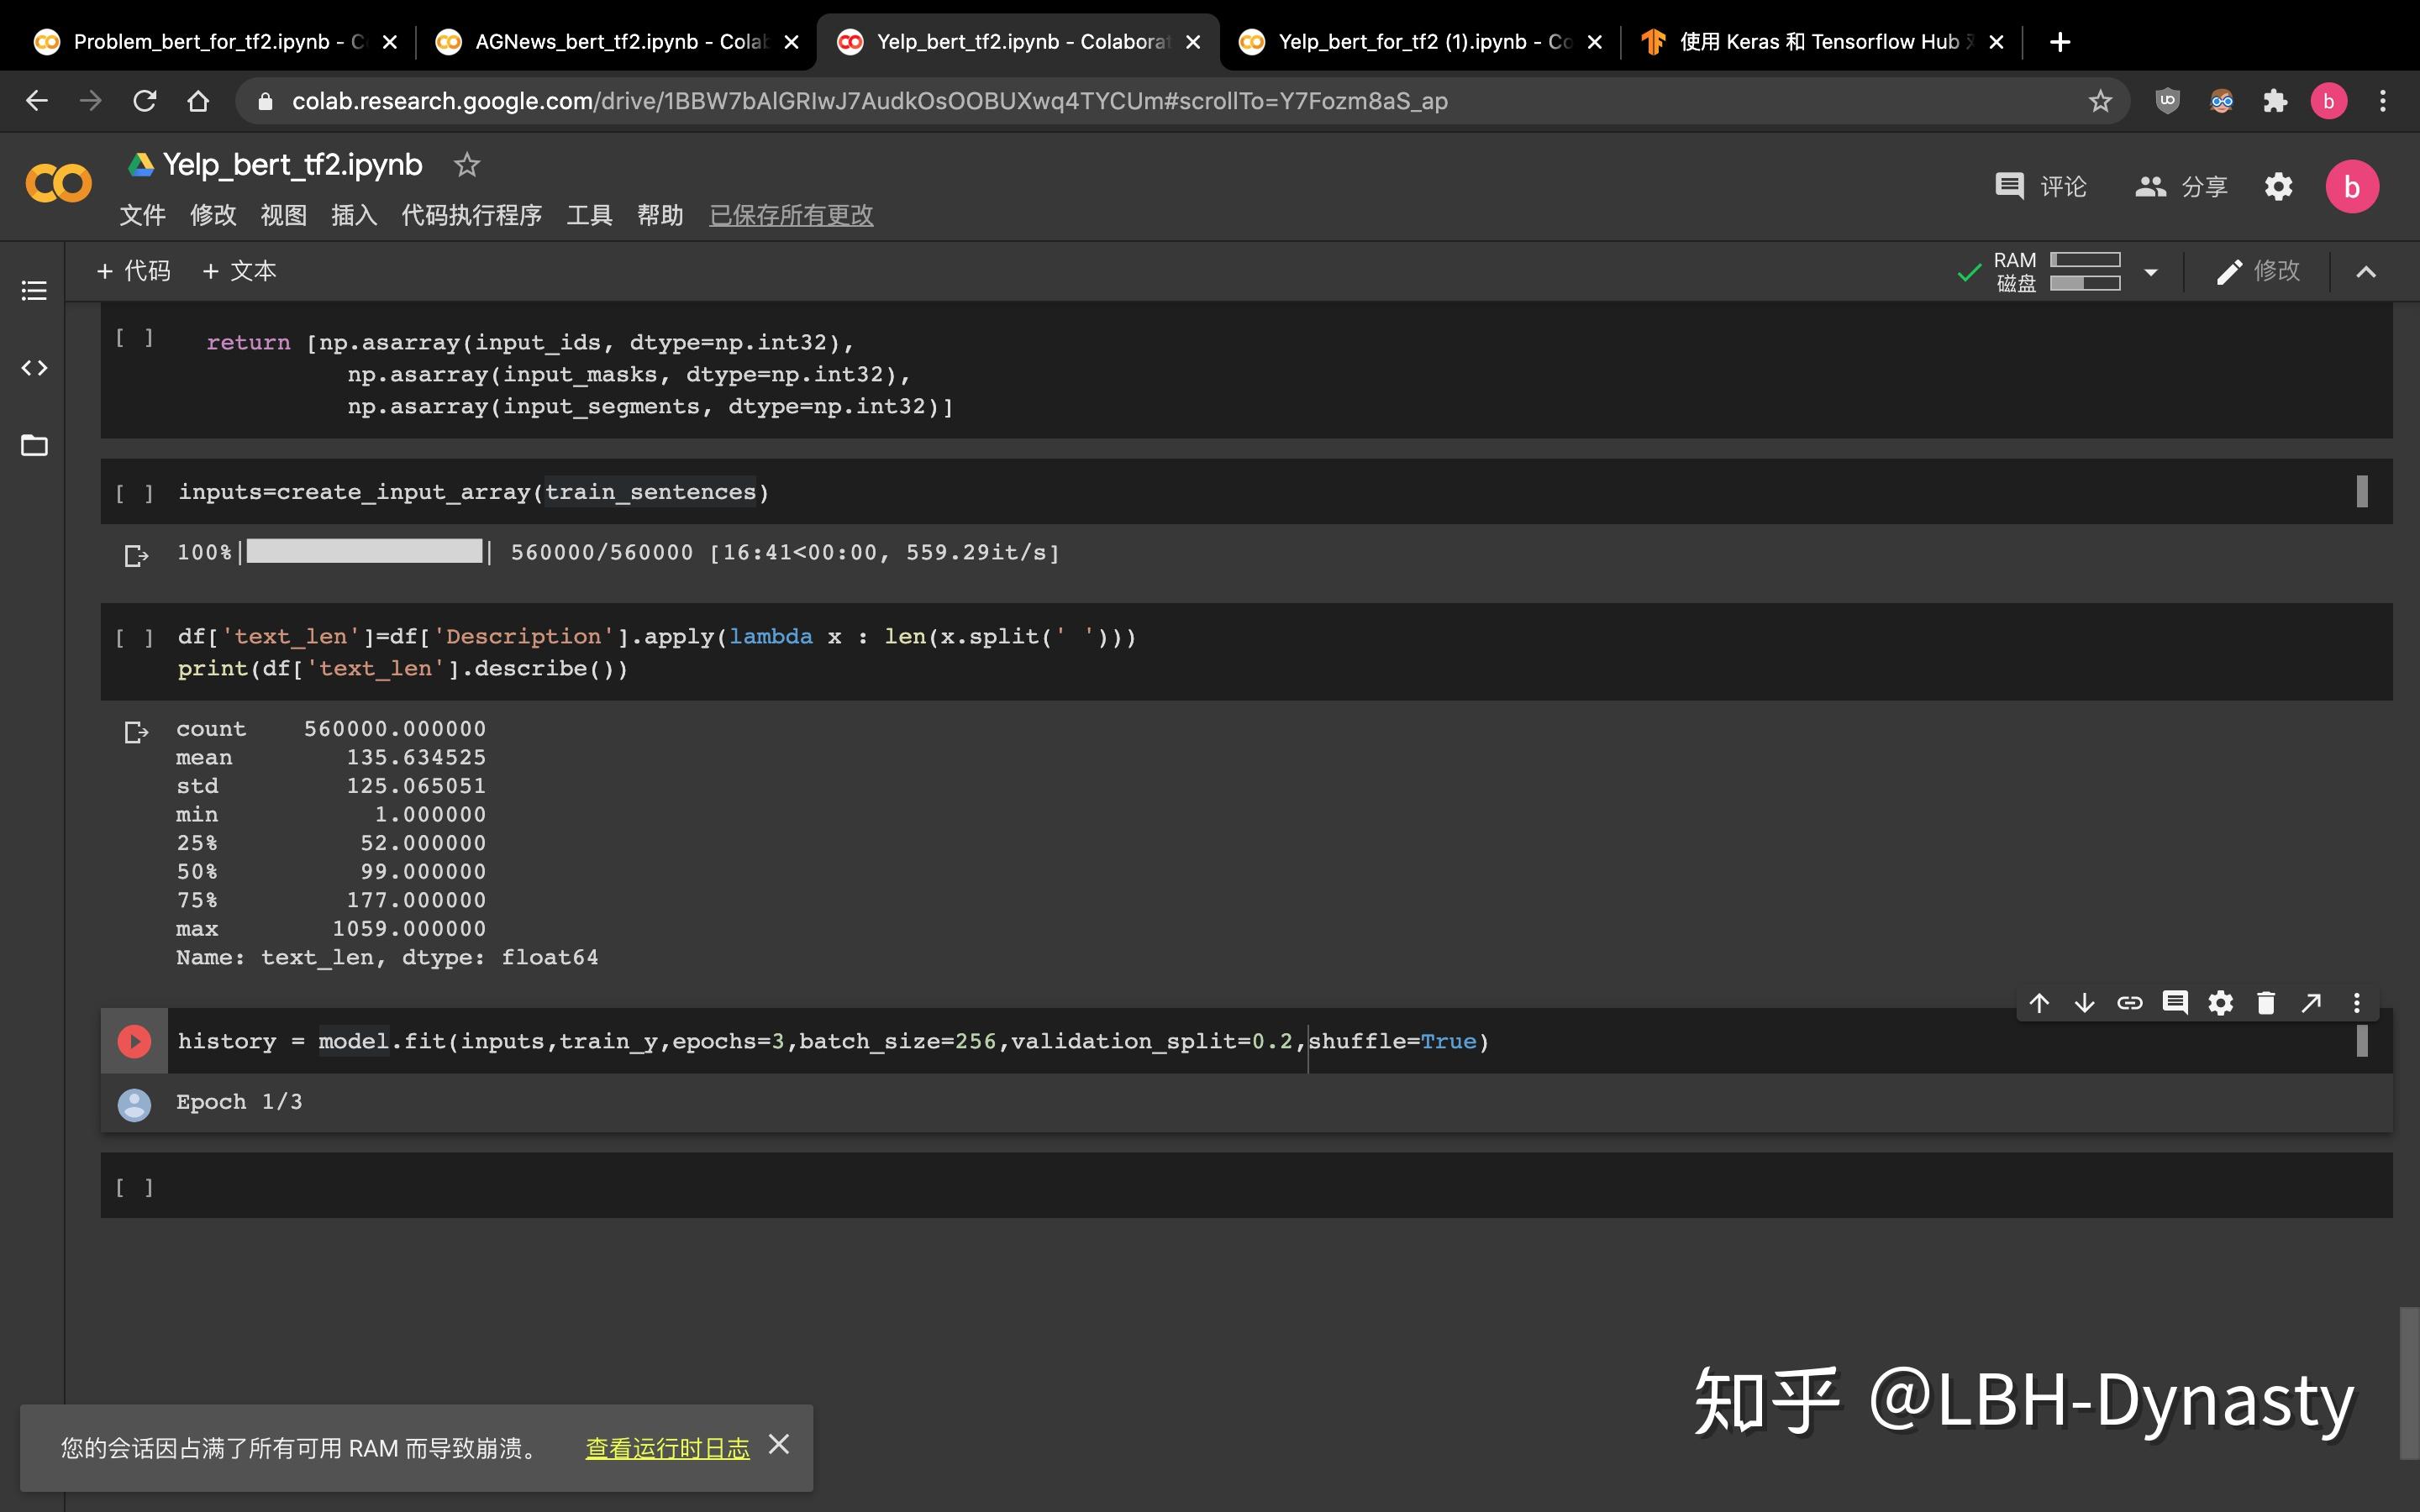Toggle output of text_len describe cell
This screenshot has height=1512, width=2420.
136,733
